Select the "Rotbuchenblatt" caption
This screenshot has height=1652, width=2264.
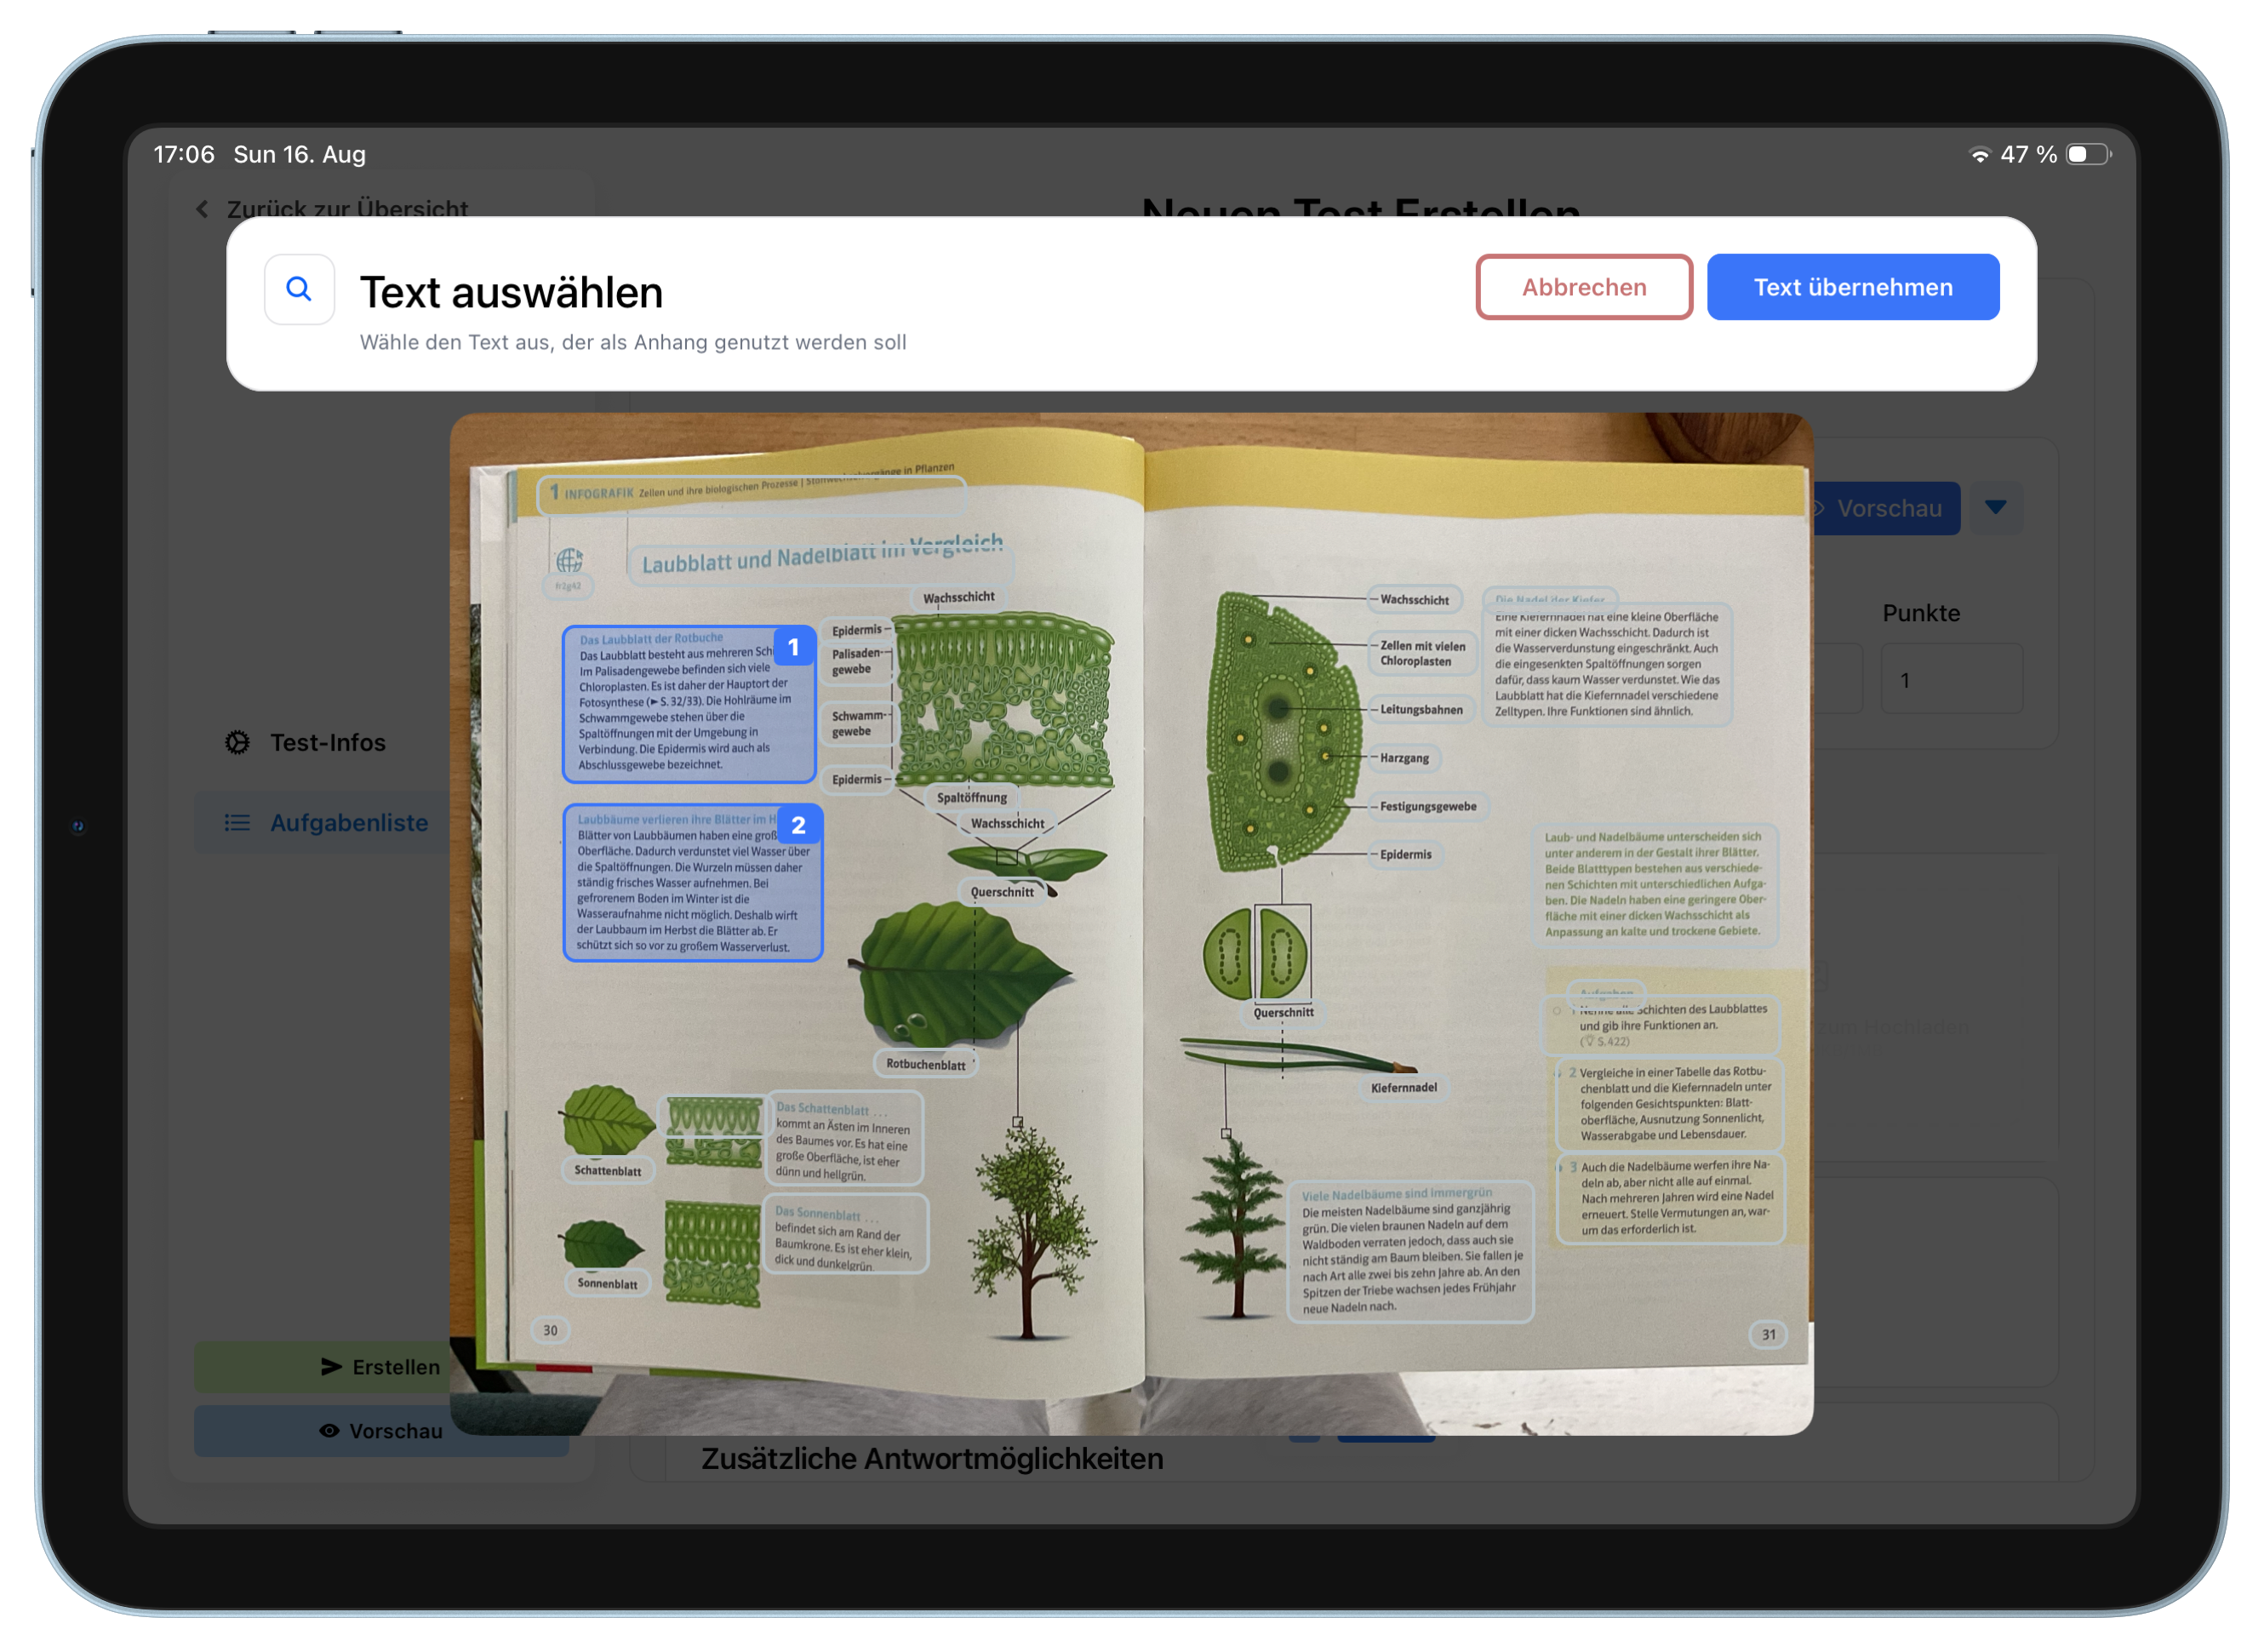click(x=925, y=1064)
